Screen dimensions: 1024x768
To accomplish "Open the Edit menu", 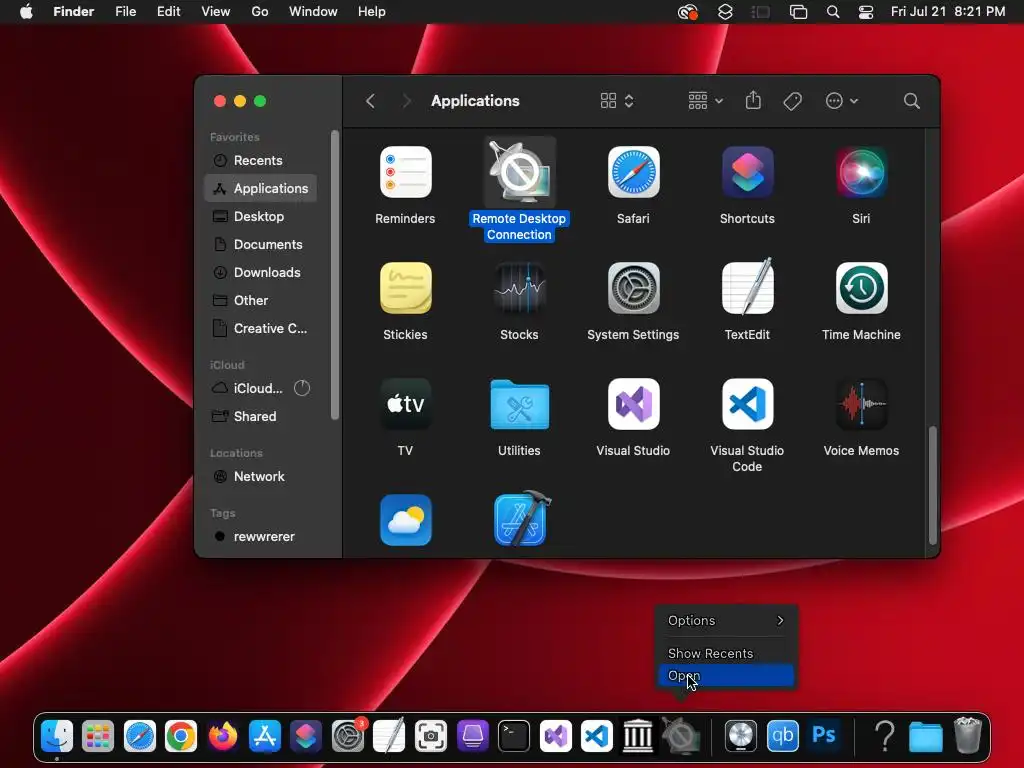I will (x=168, y=12).
